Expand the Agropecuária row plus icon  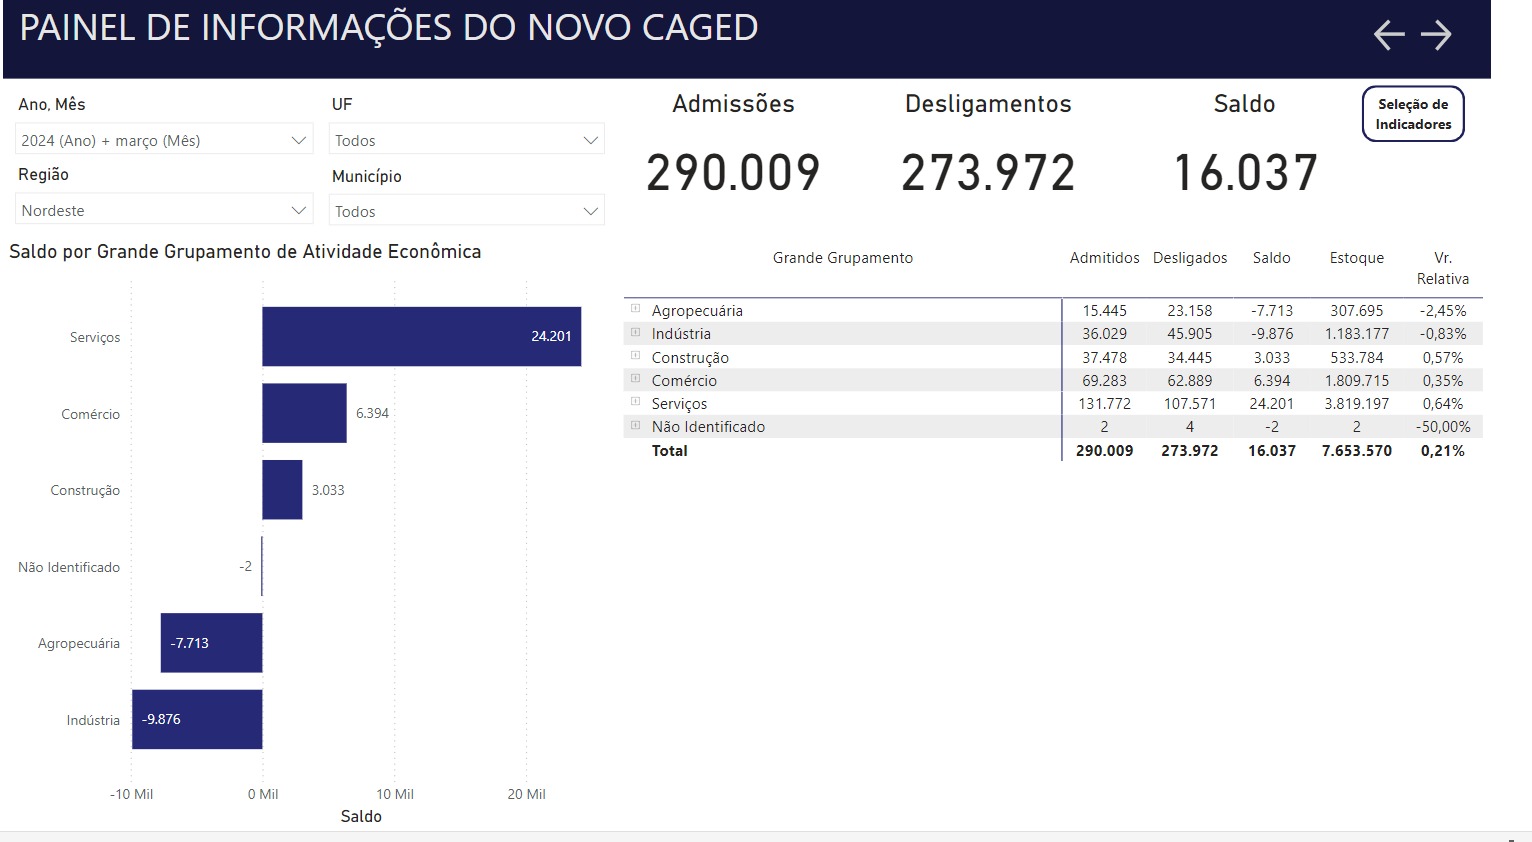click(635, 309)
